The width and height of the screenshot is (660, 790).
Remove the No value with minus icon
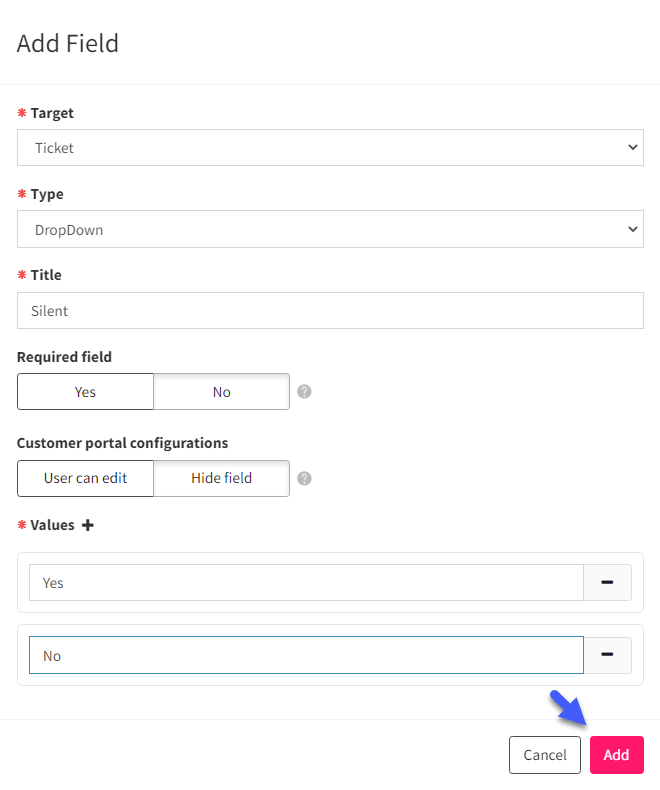[x=607, y=655]
